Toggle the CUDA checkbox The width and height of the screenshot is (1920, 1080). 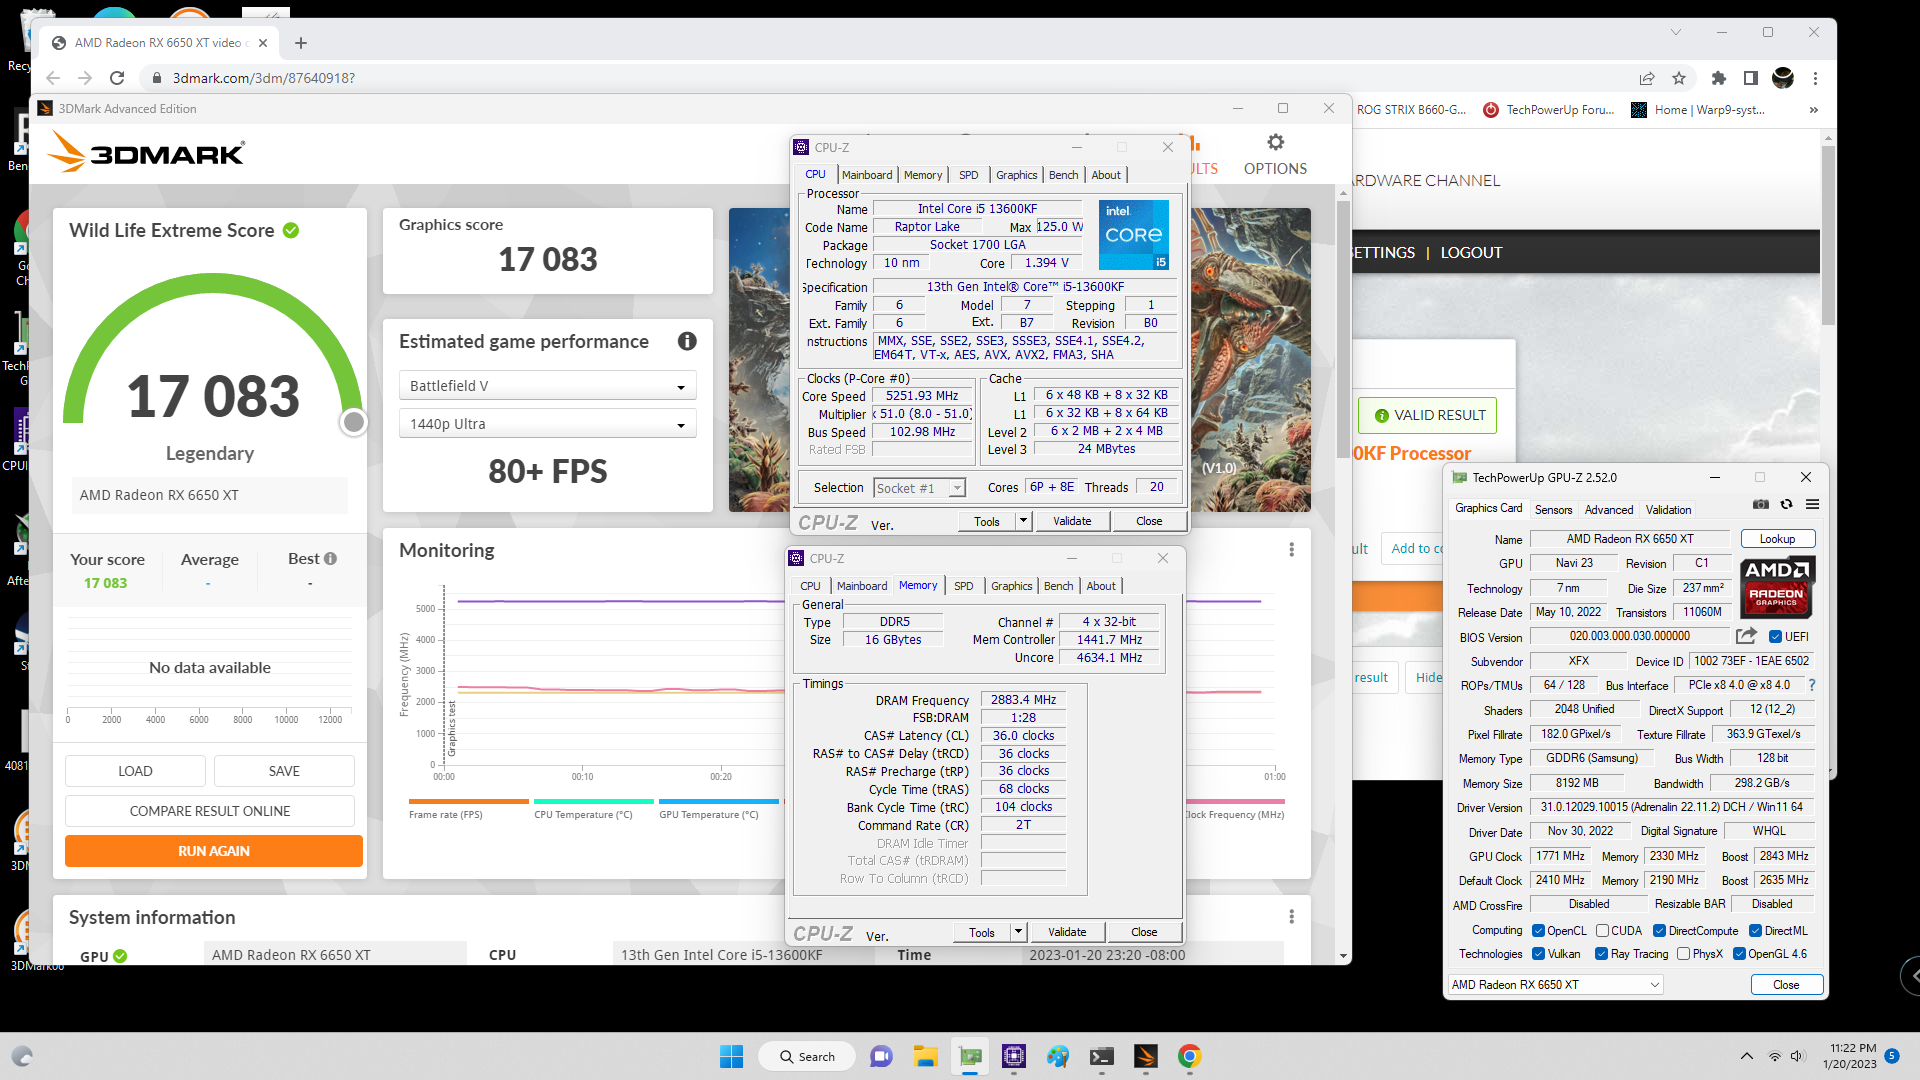(1603, 931)
